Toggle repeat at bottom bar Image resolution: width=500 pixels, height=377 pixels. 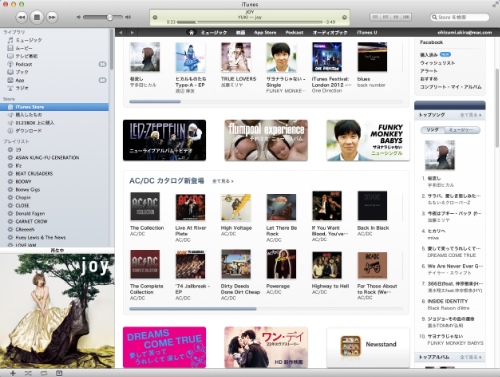(44, 373)
